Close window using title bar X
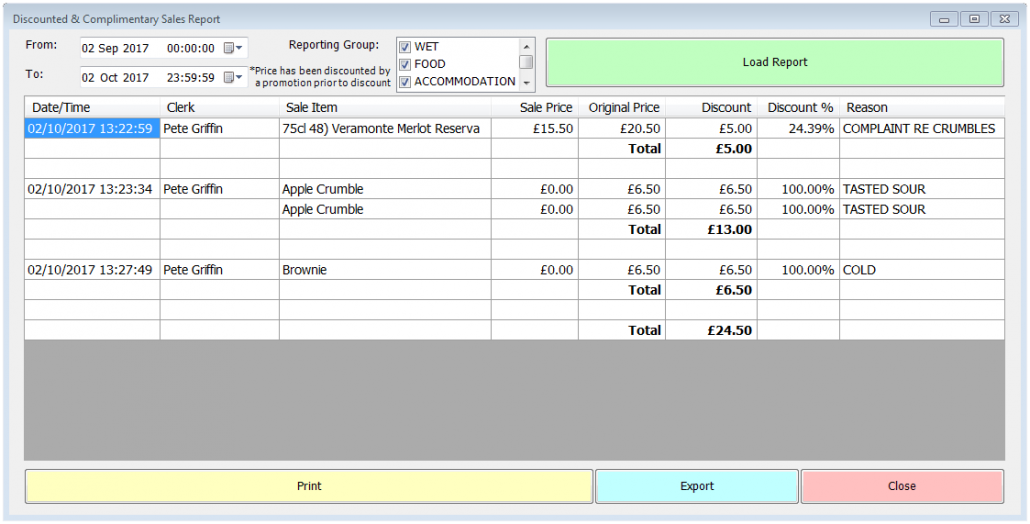Viewport: 1030px width, 524px height. pyautogui.click(x=1004, y=19)
